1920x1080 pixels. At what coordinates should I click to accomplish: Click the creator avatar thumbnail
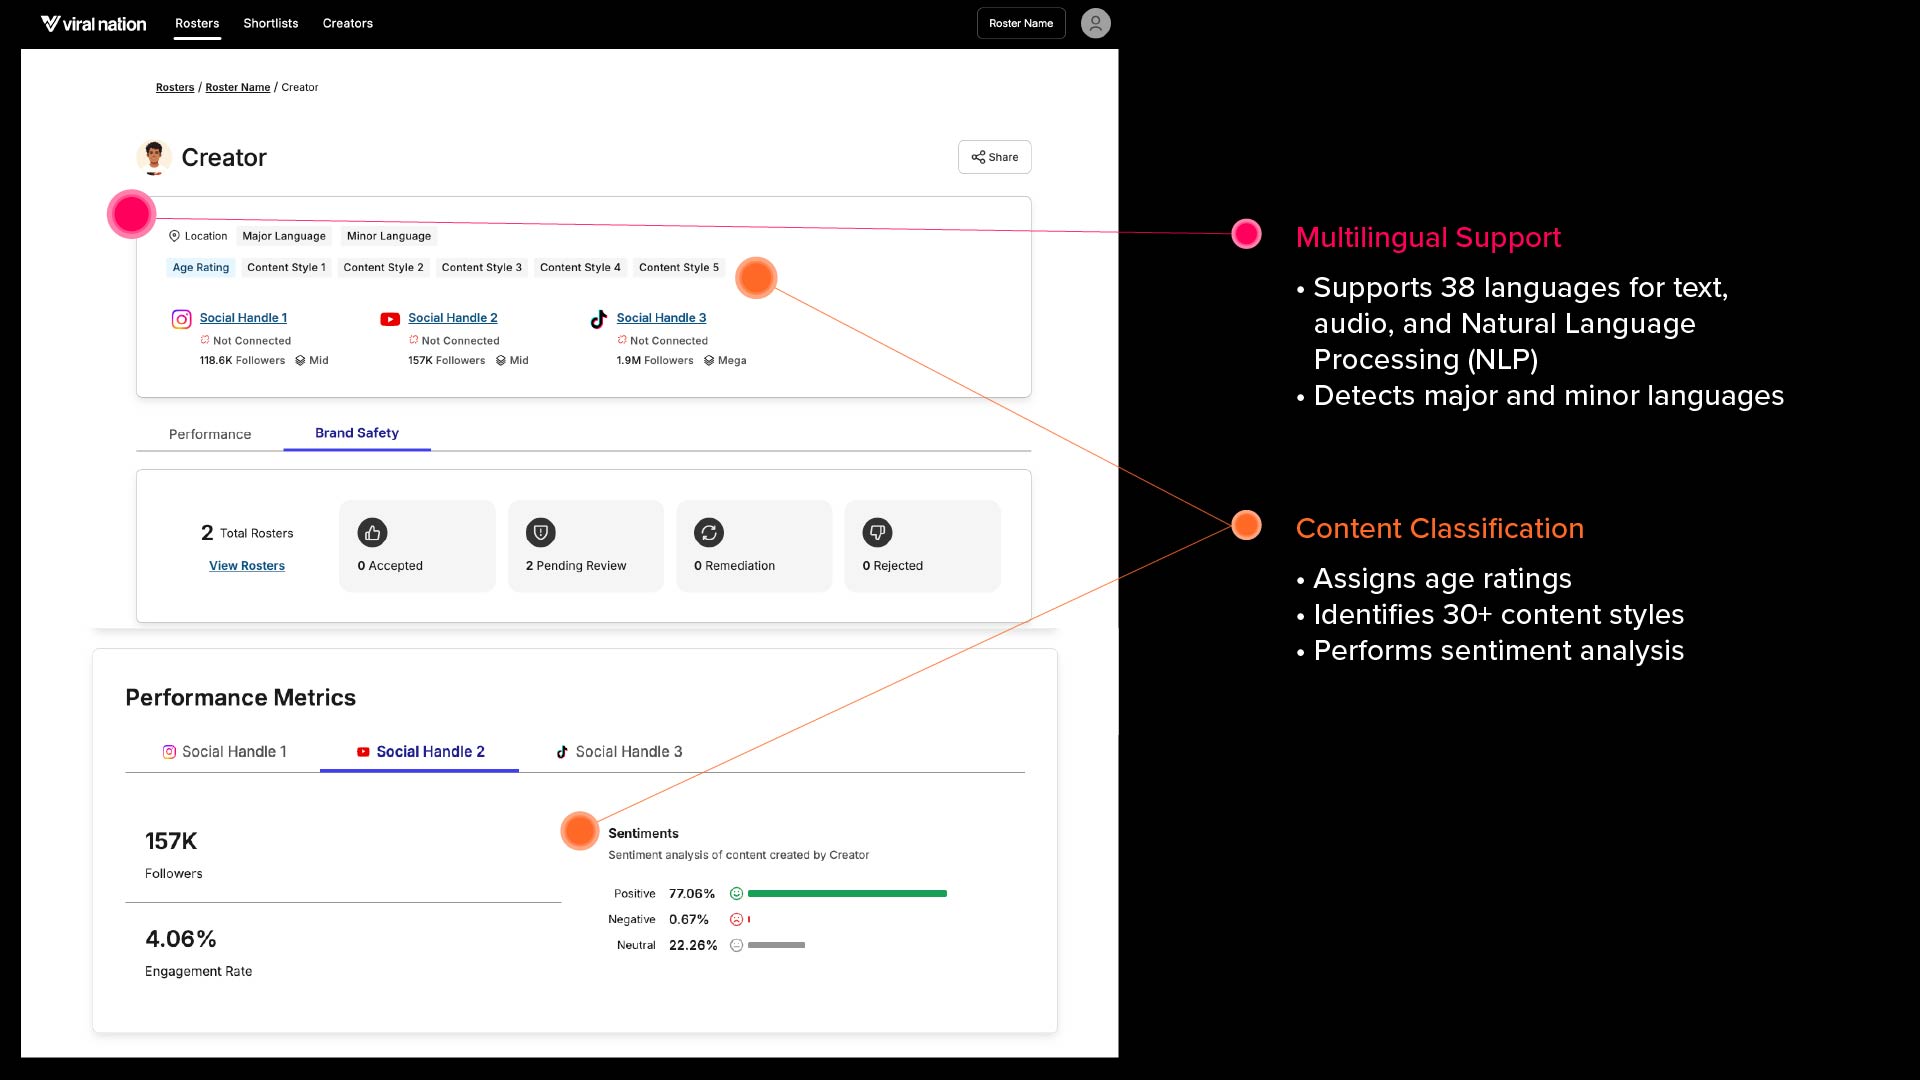[153, 157]
